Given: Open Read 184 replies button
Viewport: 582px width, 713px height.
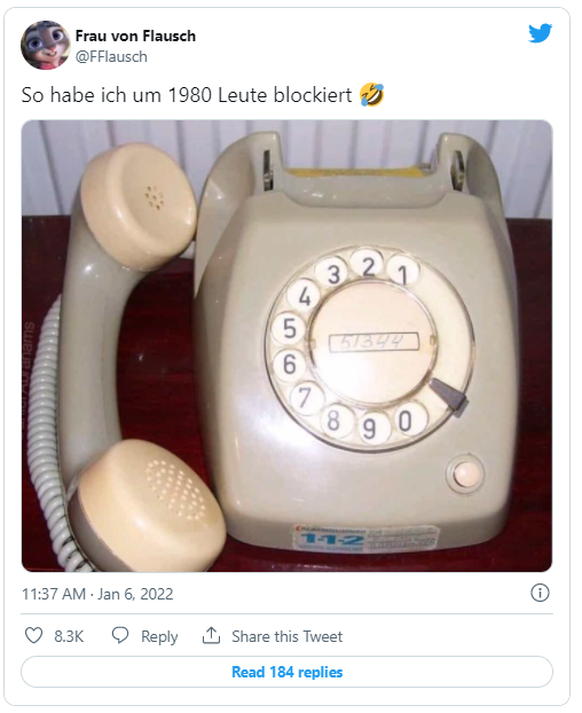Looking at the screenshot, I should click(287, 672).
